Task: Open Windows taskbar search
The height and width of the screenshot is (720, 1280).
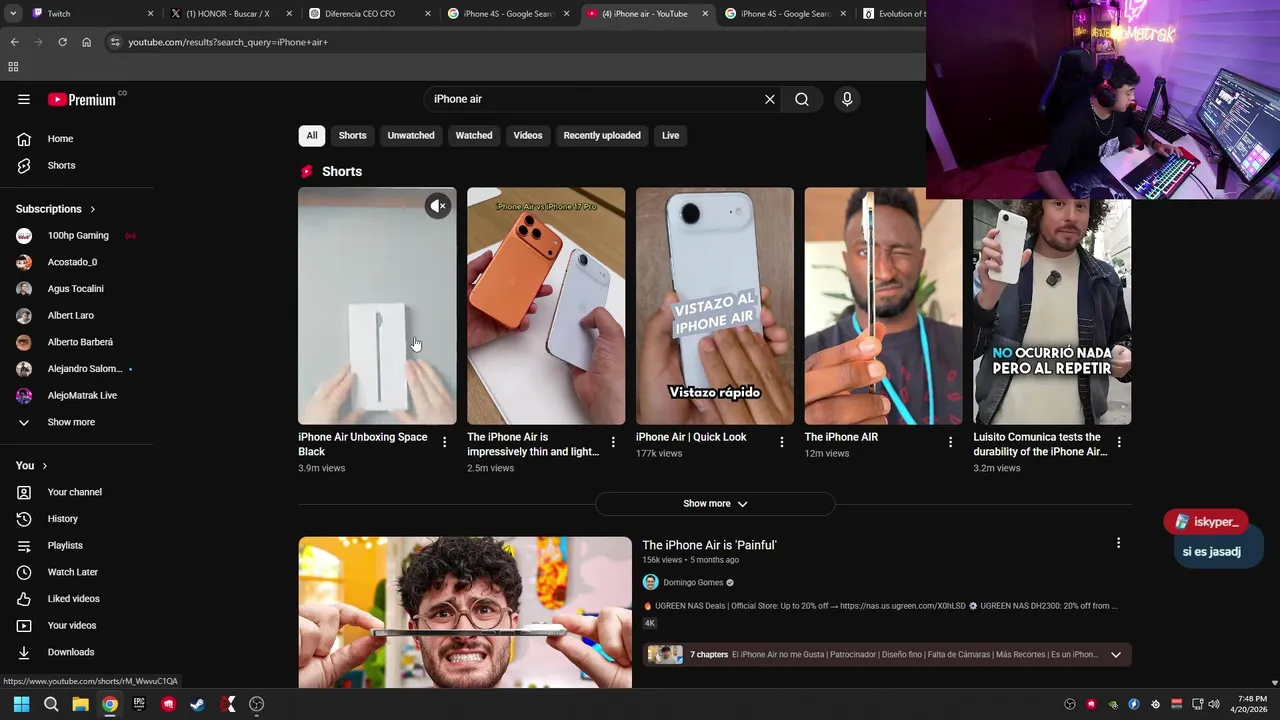Action: pos(51,704)
